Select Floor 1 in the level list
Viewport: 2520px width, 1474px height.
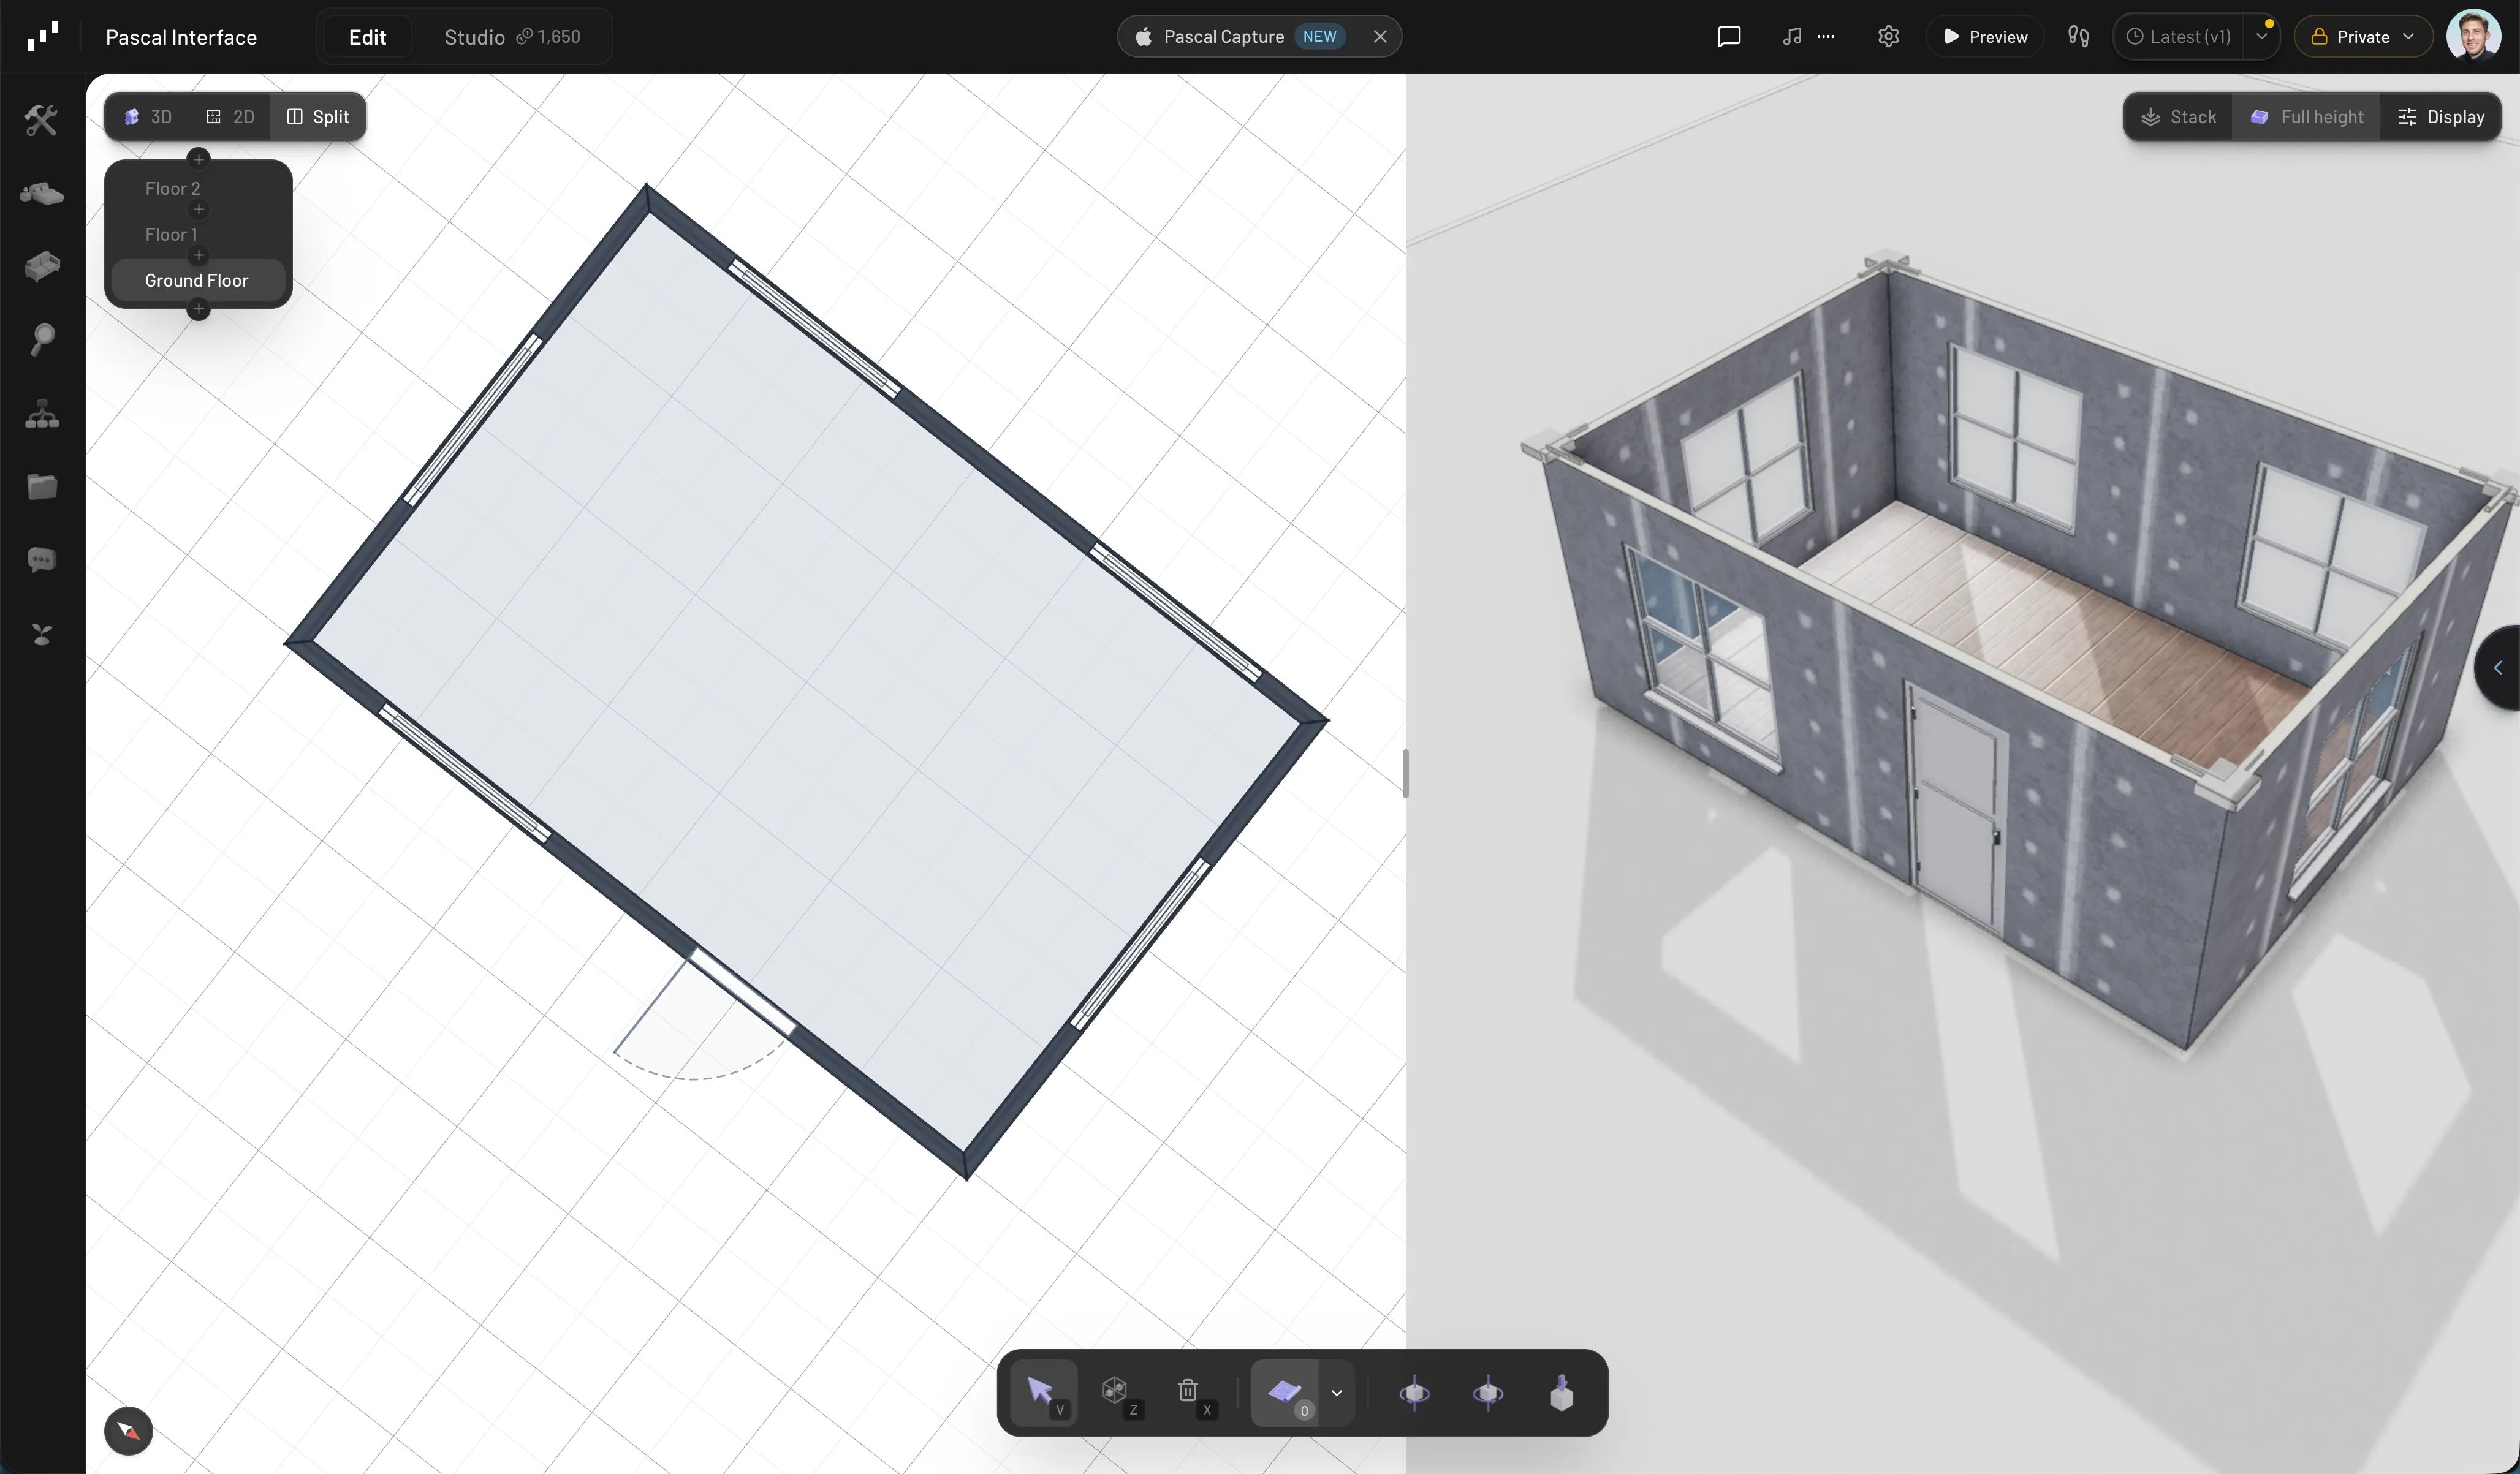[x=198, y=234]
